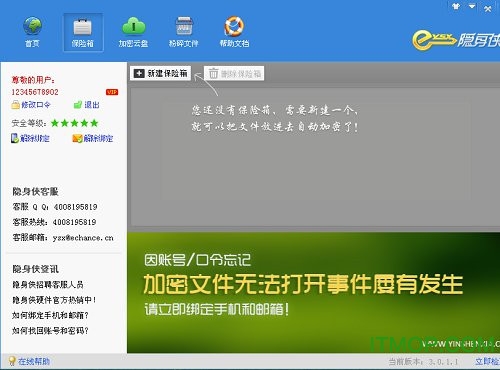Open the 首页 home globe icon
500x370 pixels.
pos(32,32)
